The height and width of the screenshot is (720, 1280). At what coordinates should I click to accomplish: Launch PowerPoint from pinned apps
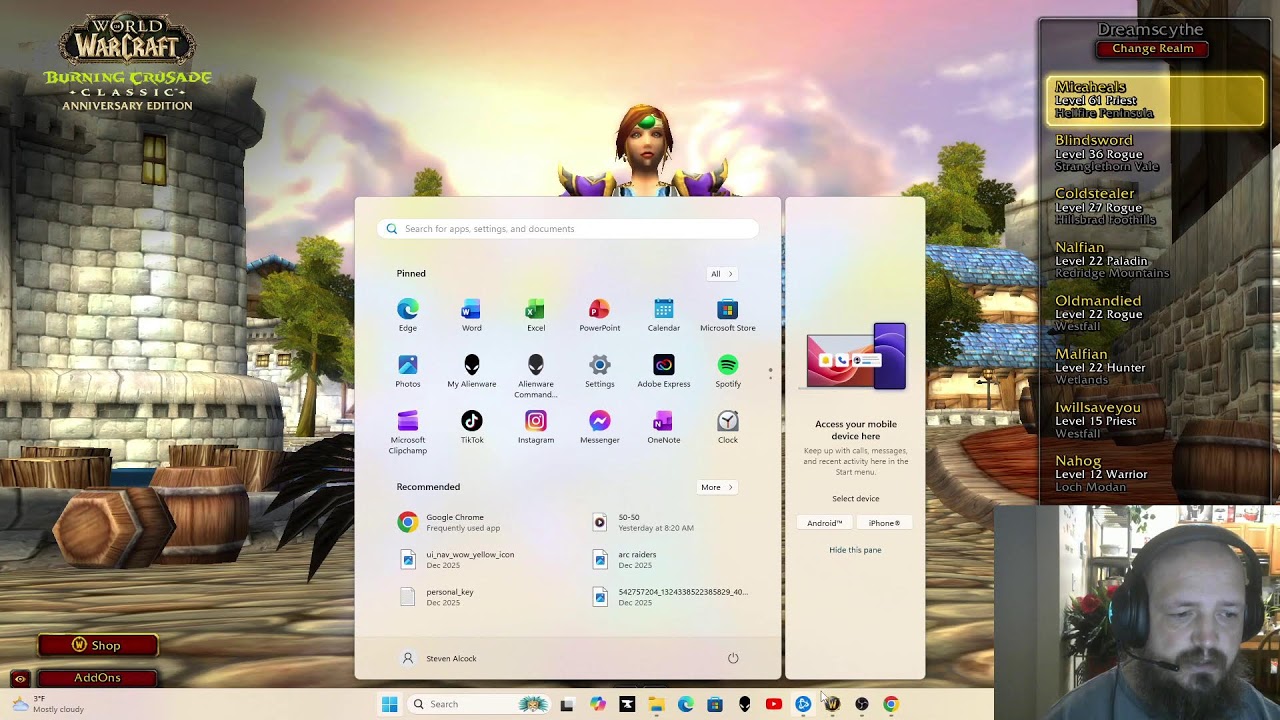tap(600, 314)
